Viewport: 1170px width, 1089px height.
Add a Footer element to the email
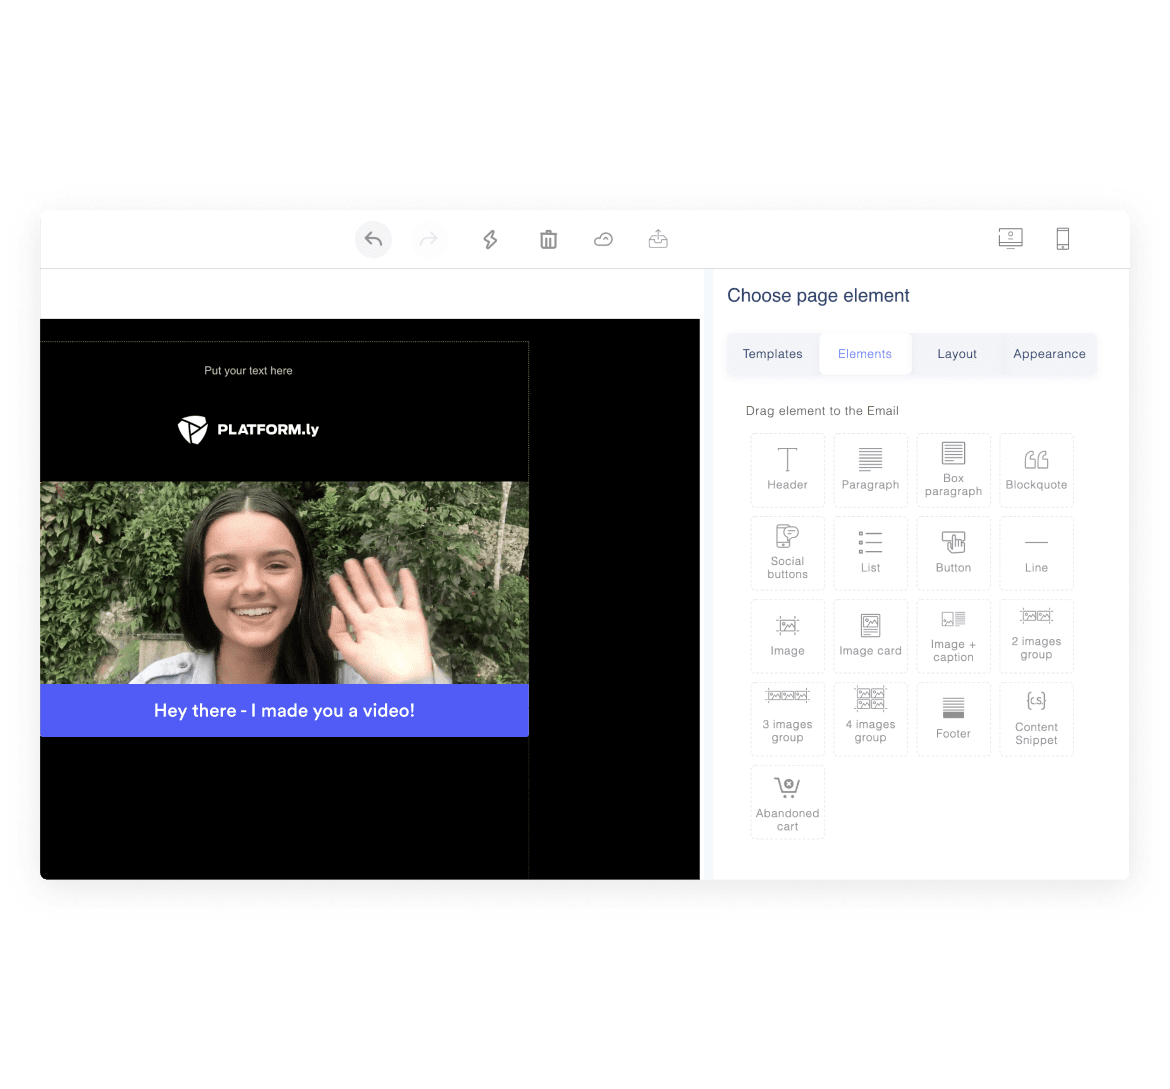click(x=953, y=719)
